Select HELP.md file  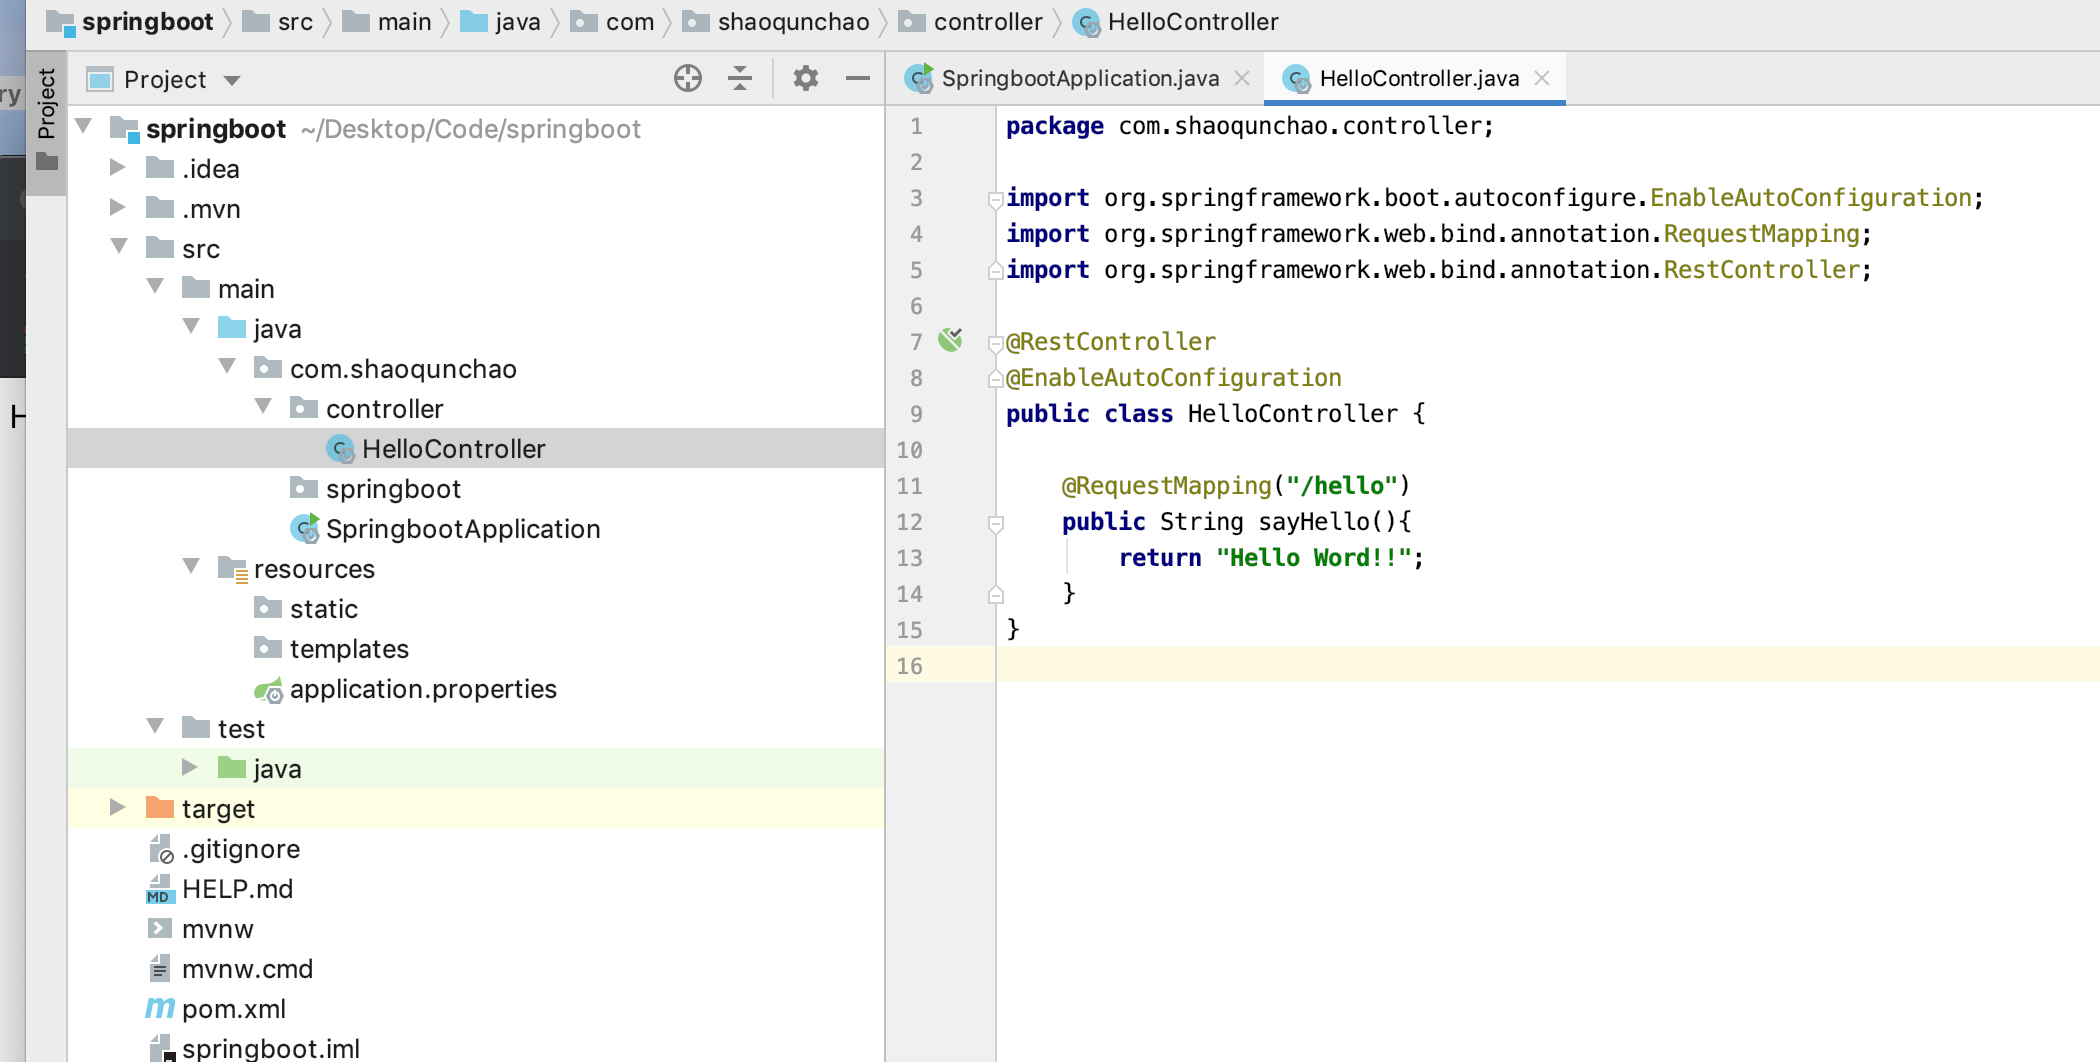tap(237, 889)
